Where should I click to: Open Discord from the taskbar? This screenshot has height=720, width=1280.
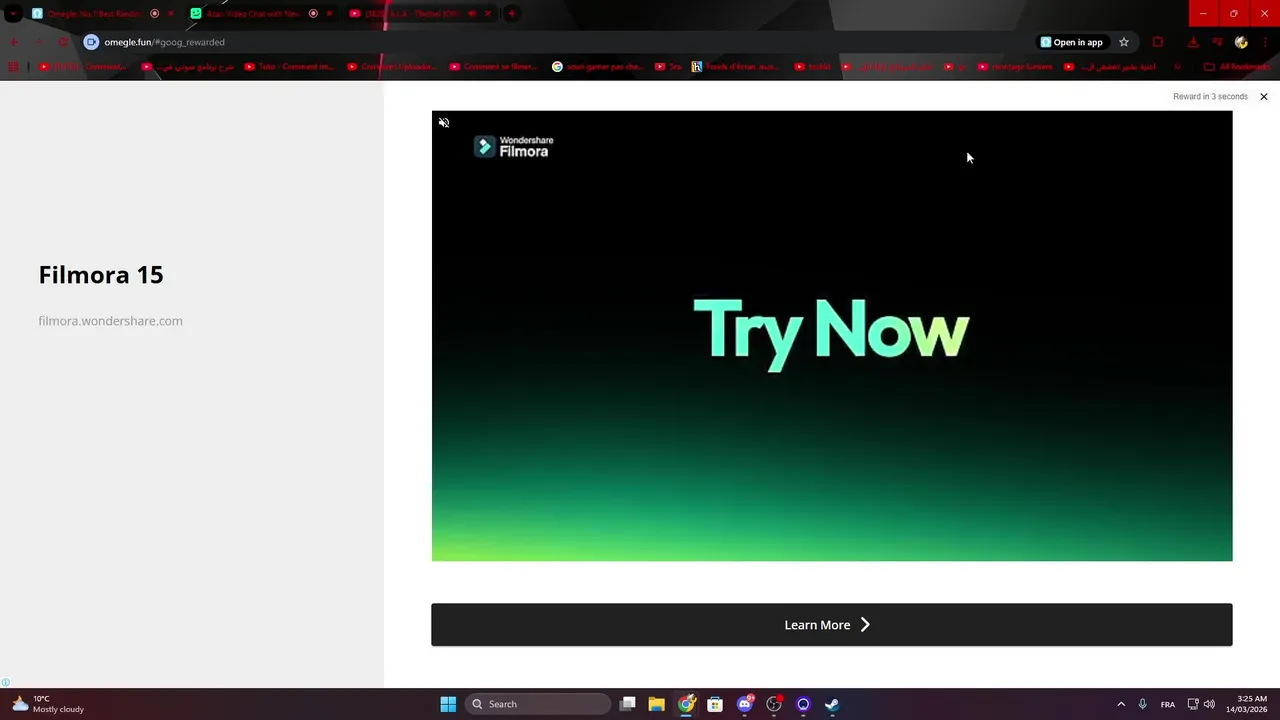tap(745, 704)
